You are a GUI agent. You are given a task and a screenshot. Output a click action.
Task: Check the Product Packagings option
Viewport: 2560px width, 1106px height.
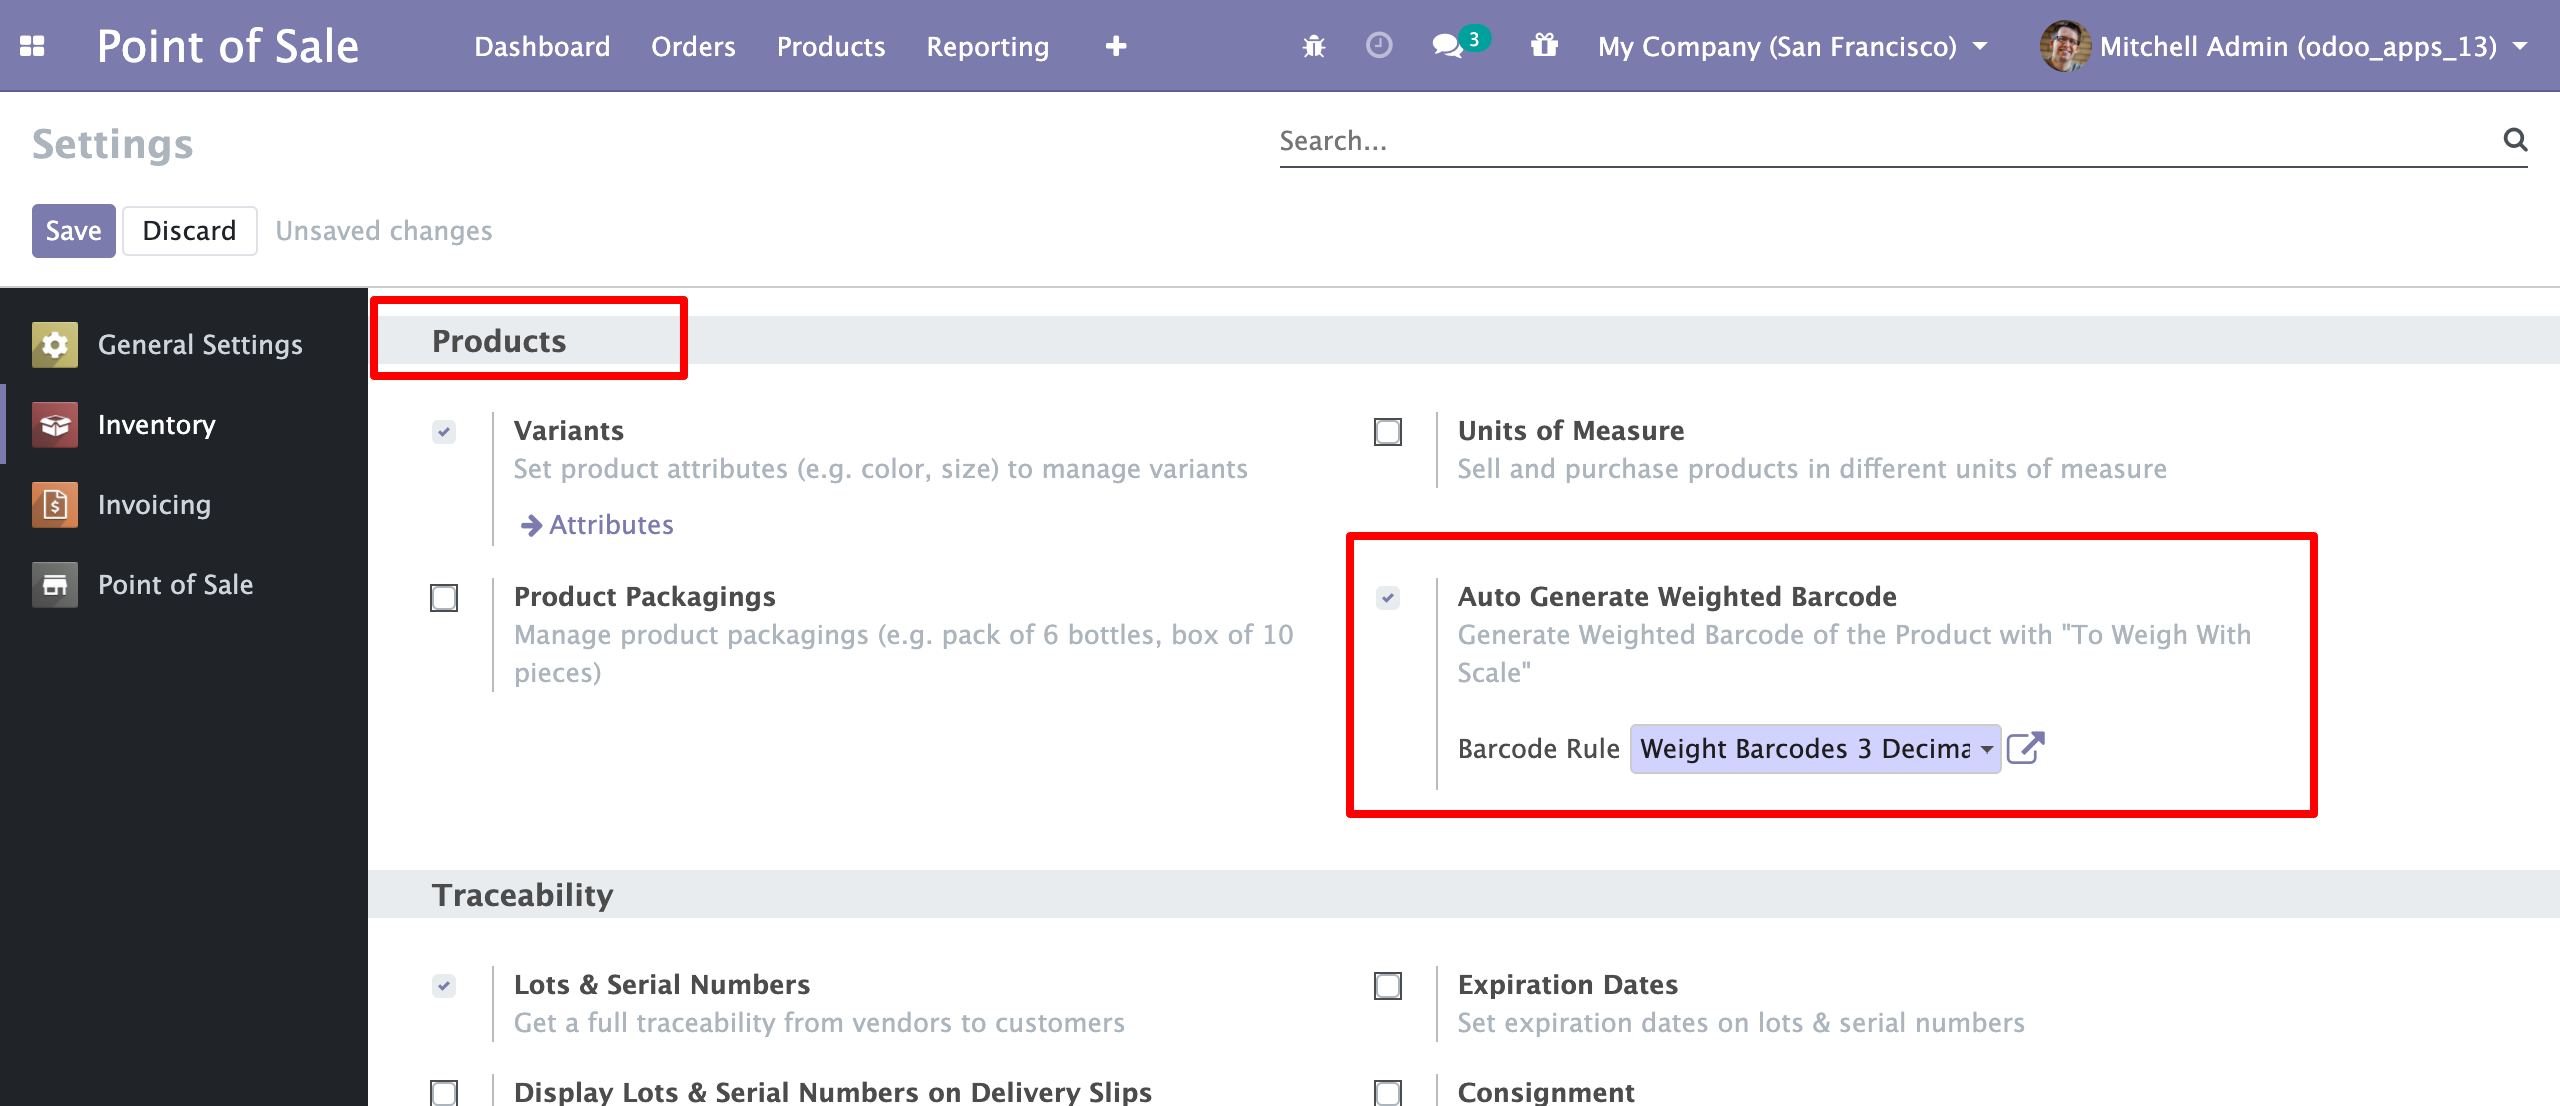[444, 598]
